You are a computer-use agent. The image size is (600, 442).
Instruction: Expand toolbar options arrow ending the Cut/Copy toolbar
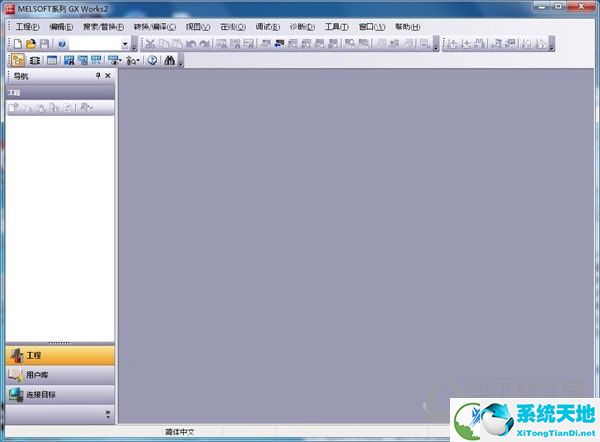[x=436, y=44]
